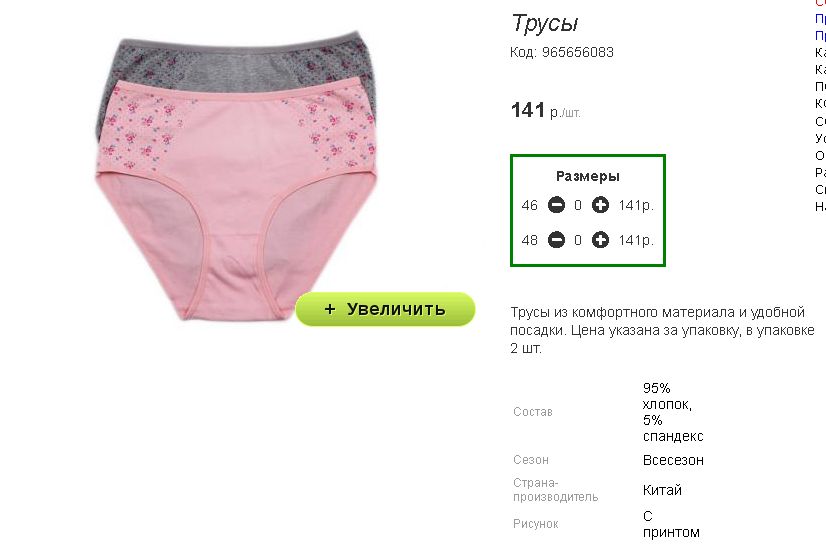Increase quantity for size 48
Viewport: 826px width, 550px height.
pyautogui.click(x=600, y=240)
